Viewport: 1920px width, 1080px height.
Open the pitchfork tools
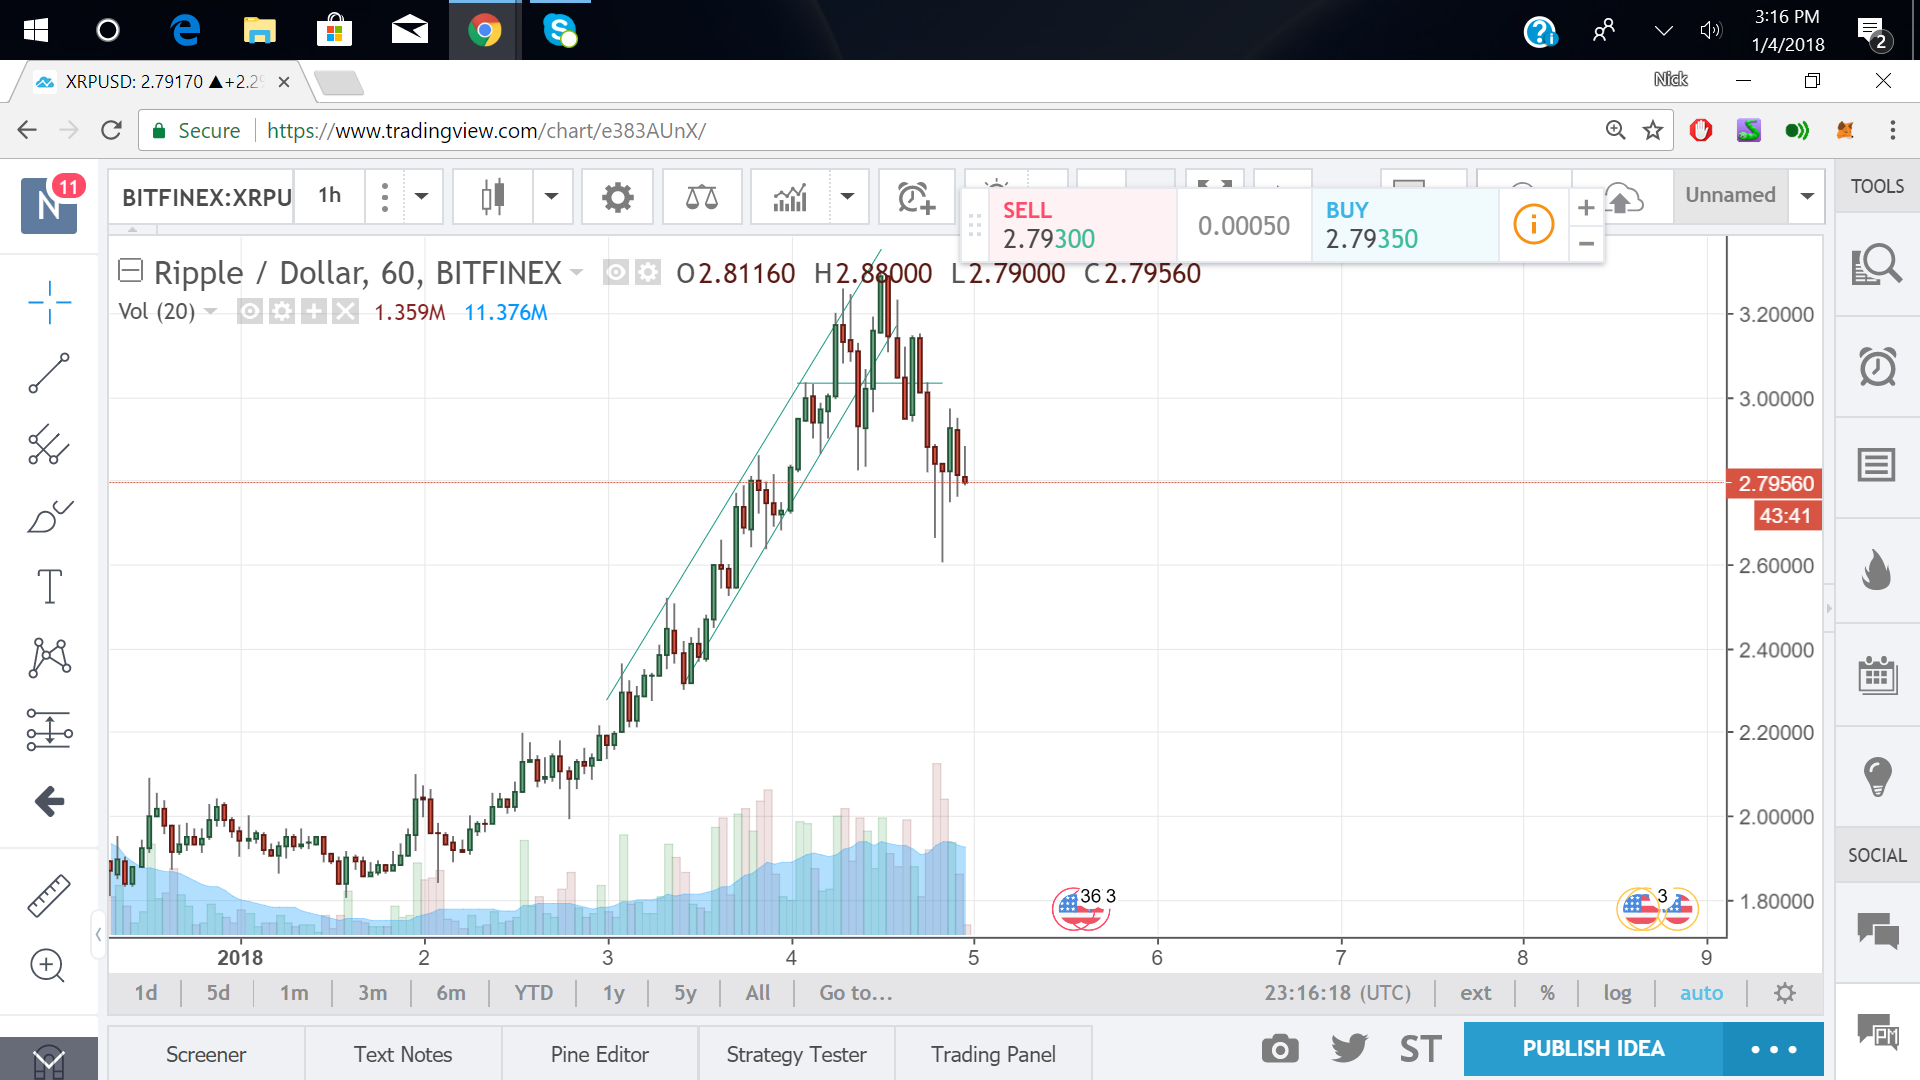point(49,445)
